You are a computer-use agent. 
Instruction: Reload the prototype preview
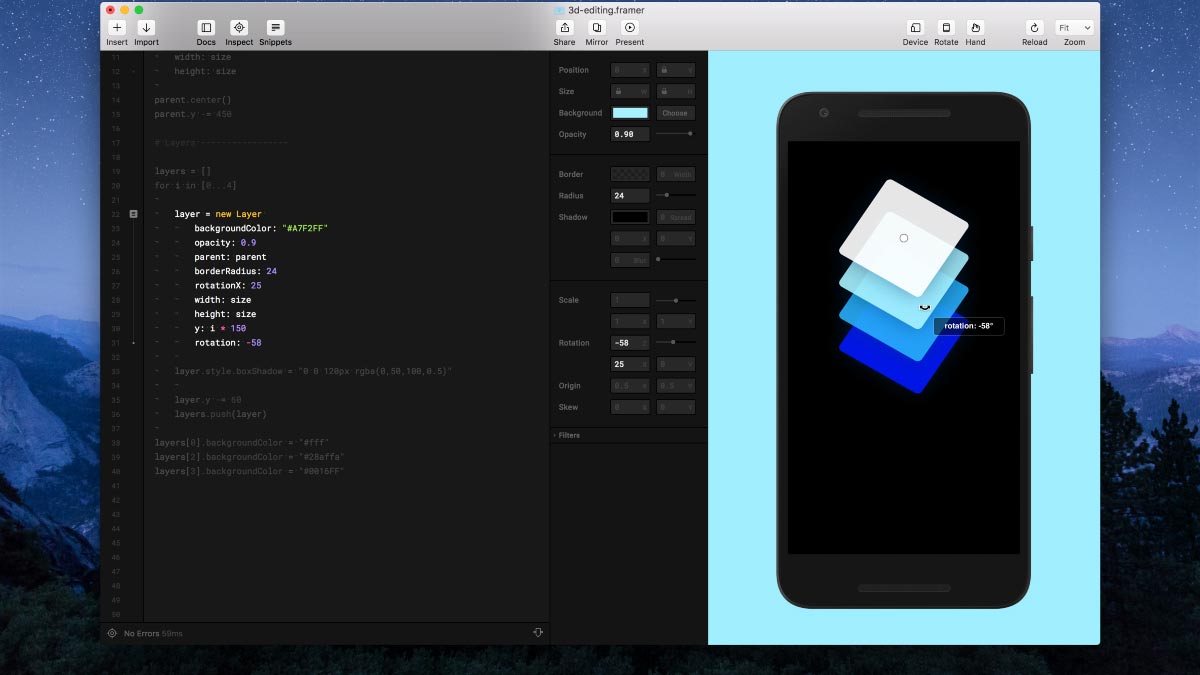pos(1034,28)
